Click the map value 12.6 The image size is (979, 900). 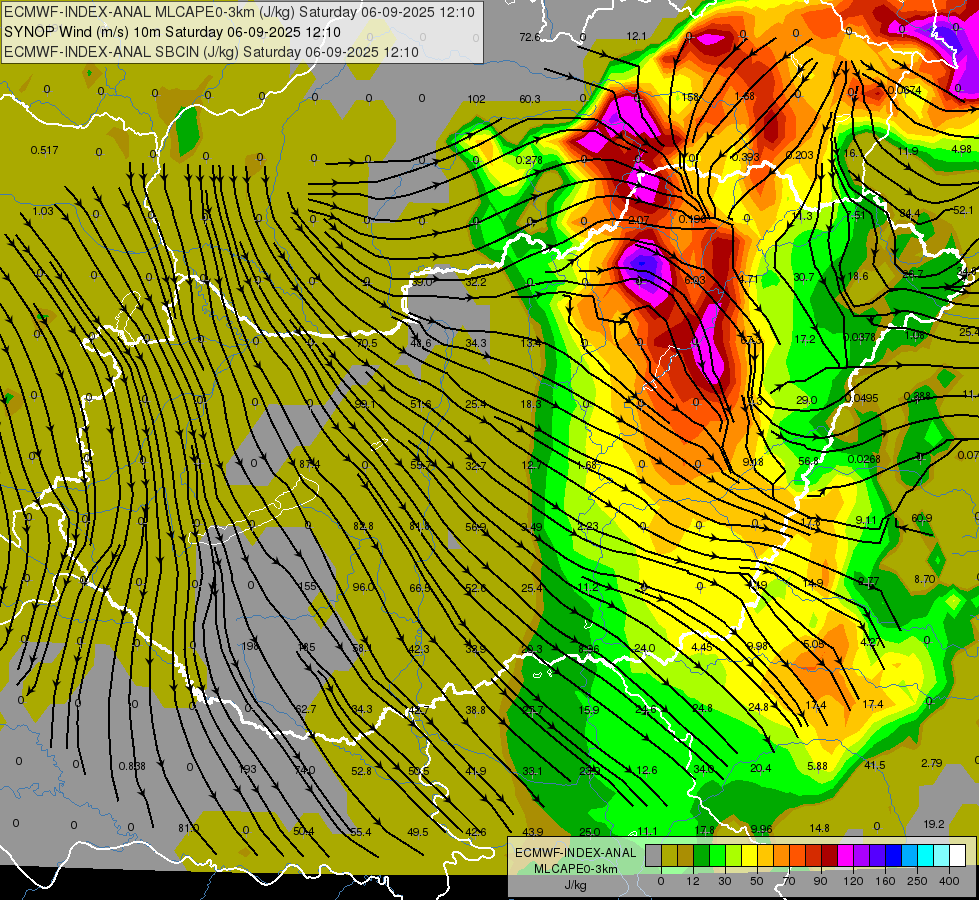(x=647, y=770)
